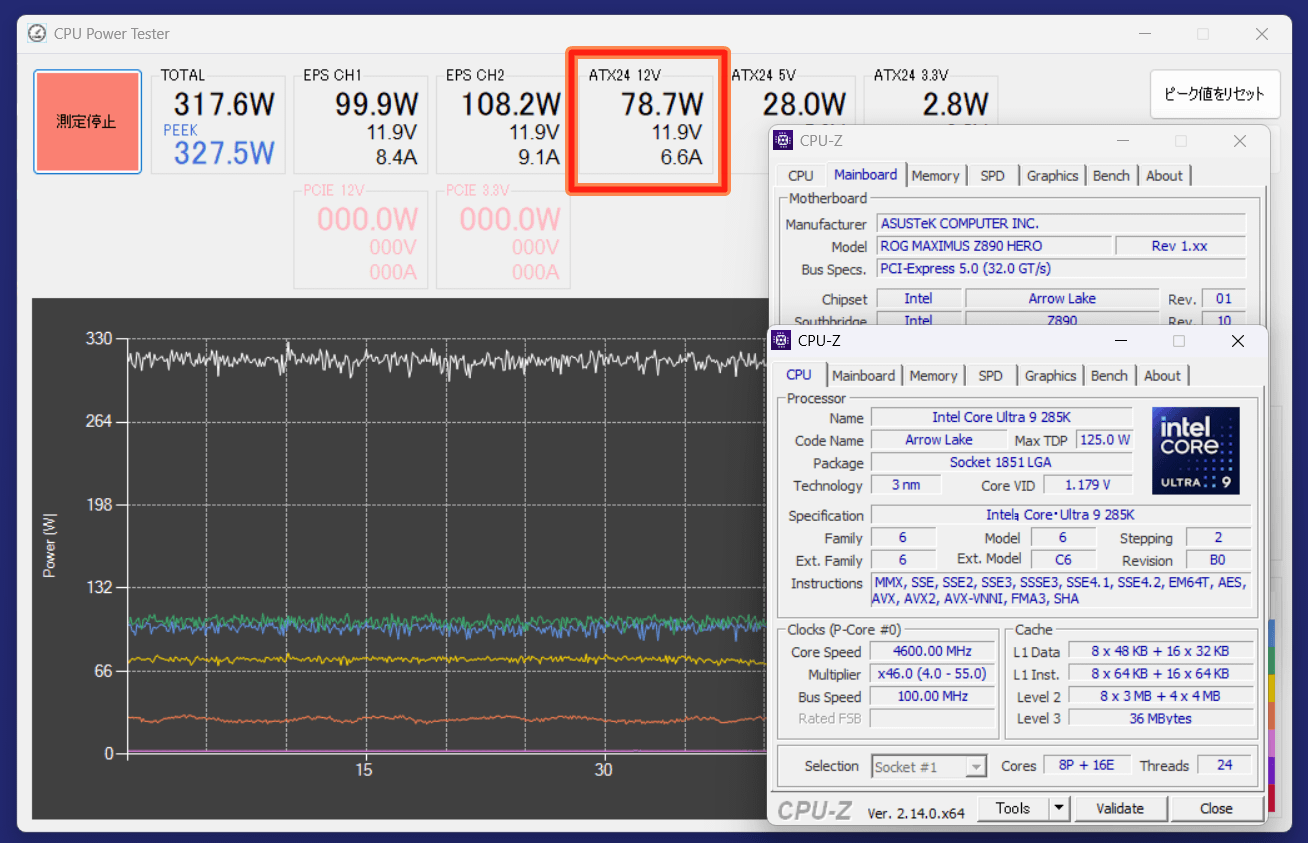
Task: Open Bench tab in the Processor window
Action: (x=1108, y=376)
